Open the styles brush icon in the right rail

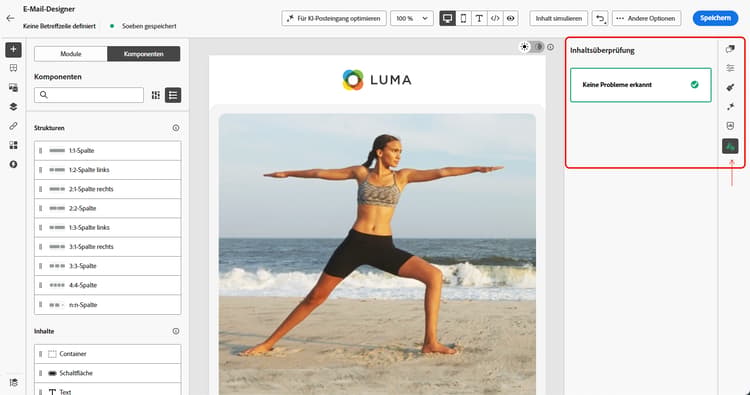click(x=730, y=88)
